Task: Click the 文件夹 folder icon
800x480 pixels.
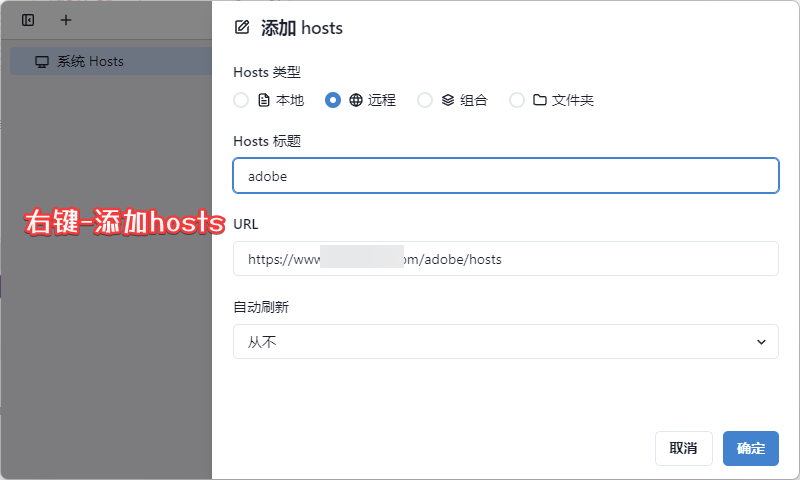Action: pos(540,99)
